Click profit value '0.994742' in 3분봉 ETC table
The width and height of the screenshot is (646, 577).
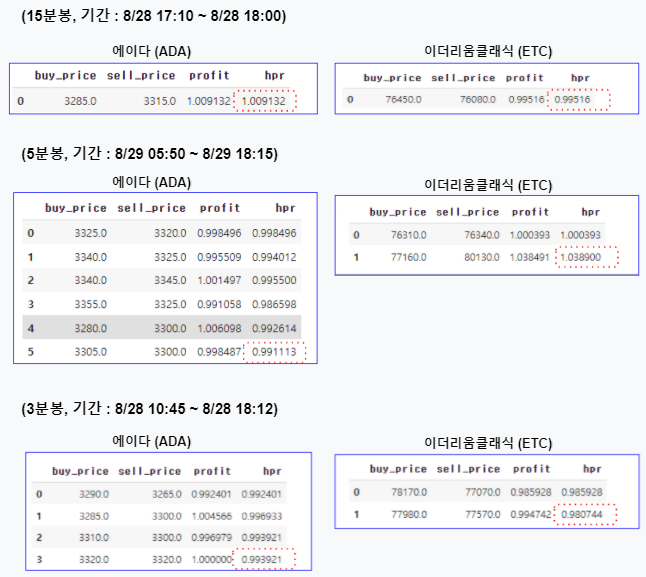(x=531, y=514)
